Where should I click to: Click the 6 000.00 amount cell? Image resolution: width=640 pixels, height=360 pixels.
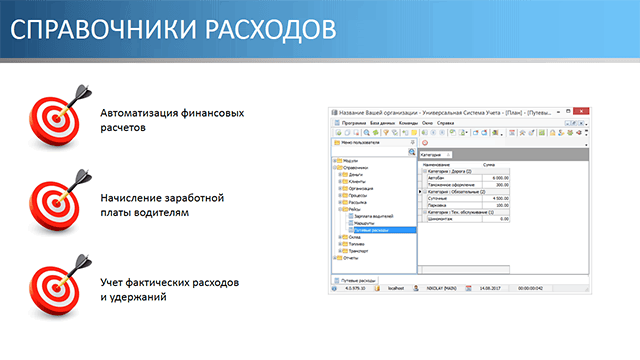(496, 178)
